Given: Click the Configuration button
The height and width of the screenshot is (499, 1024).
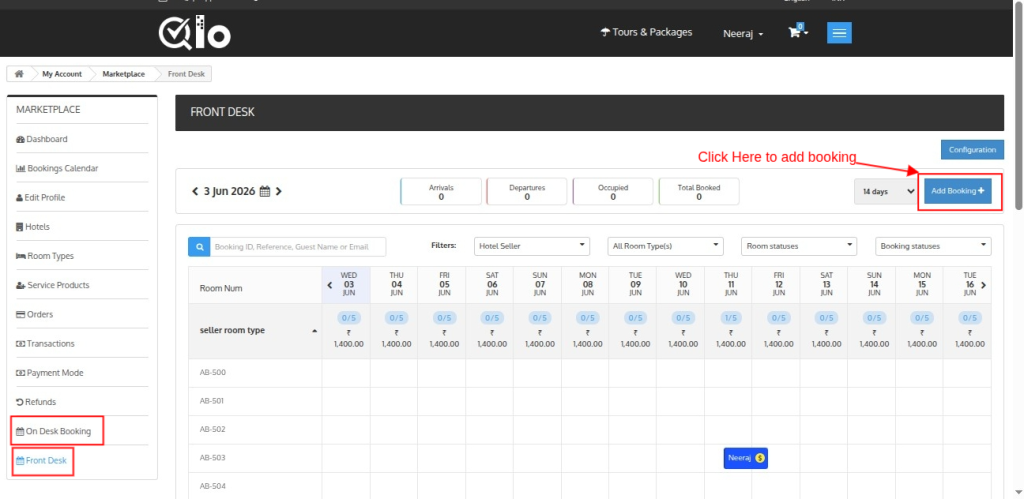Looking at the screenshot, I should point(972,150).
